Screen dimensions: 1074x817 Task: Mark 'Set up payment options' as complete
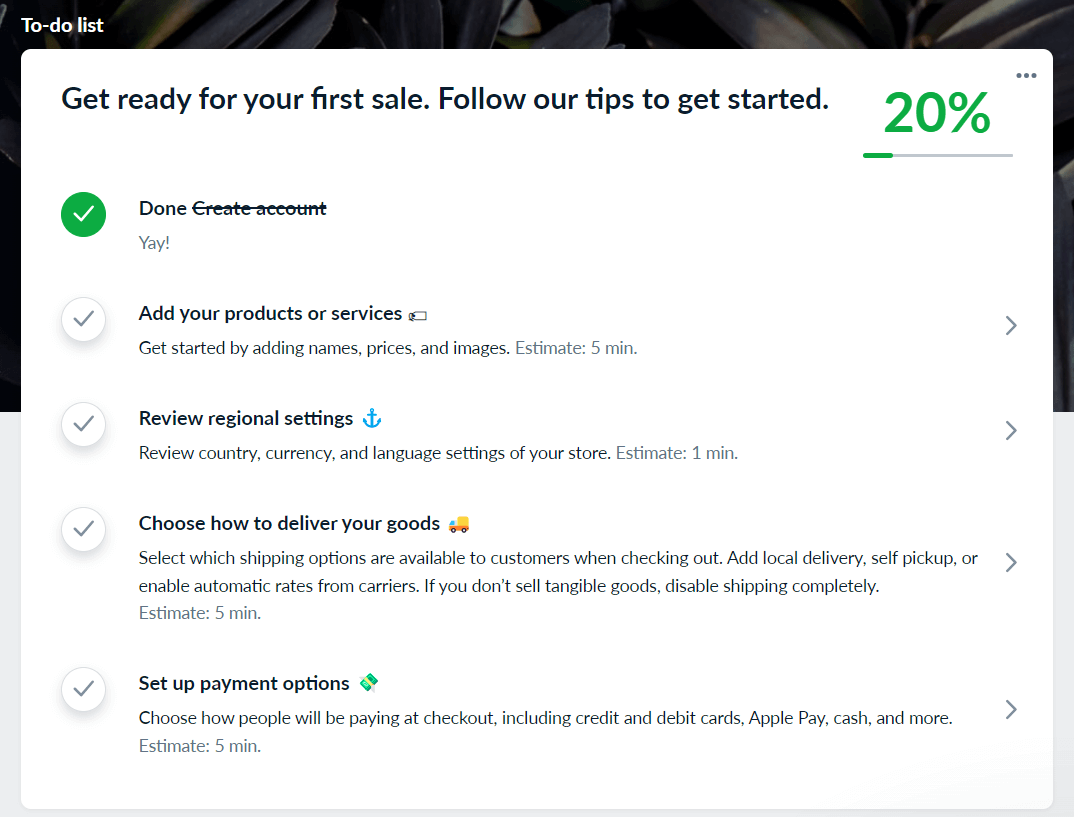pos(84,689)
